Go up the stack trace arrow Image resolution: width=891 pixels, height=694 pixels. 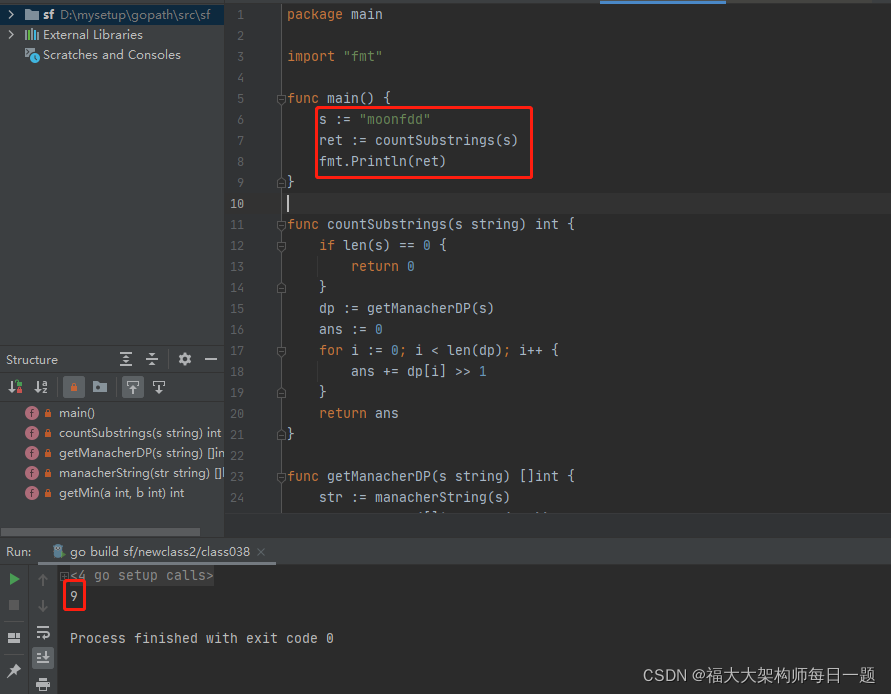43,579
